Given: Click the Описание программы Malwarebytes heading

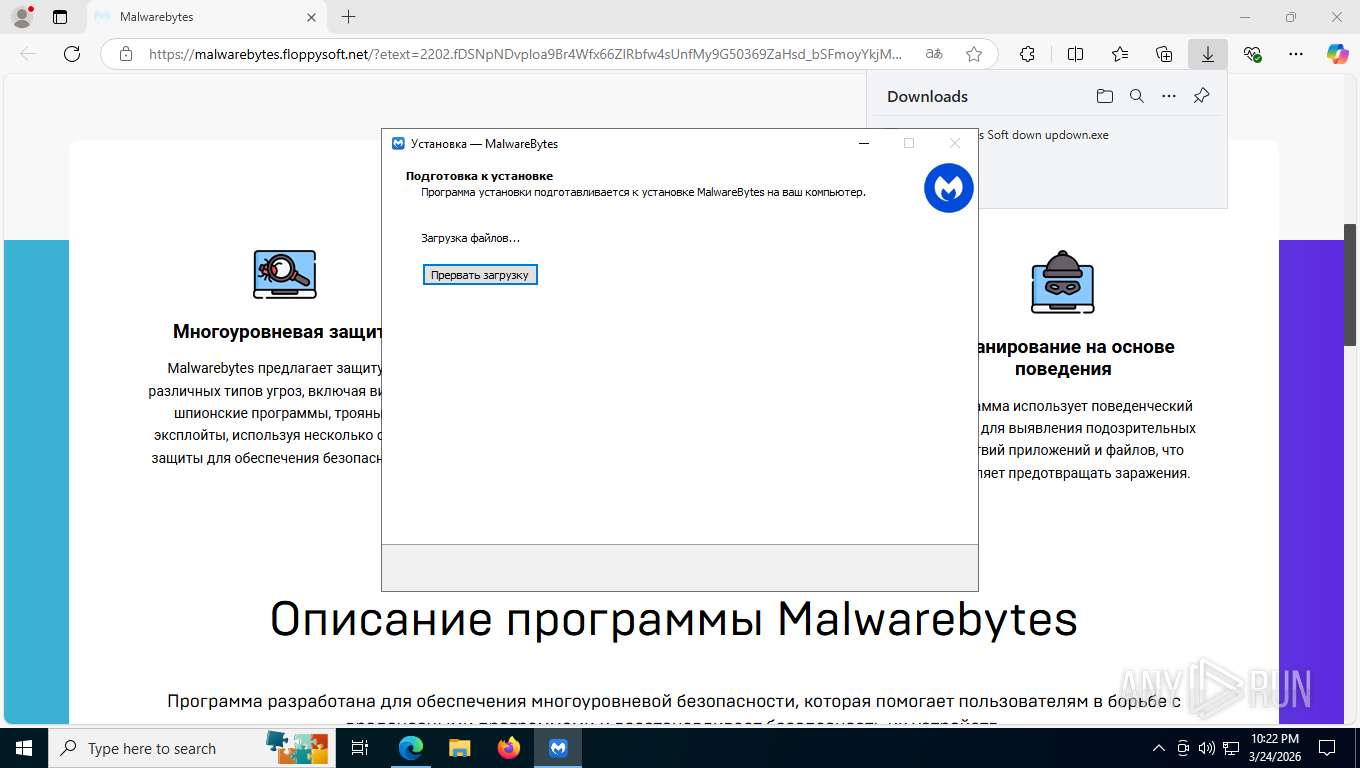Looking at the screenshot, I should (674, 619).
